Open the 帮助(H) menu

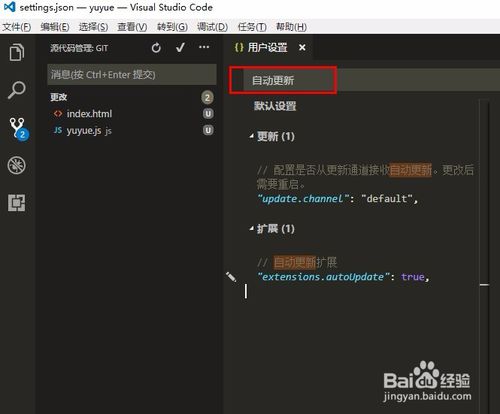point(291,27)
